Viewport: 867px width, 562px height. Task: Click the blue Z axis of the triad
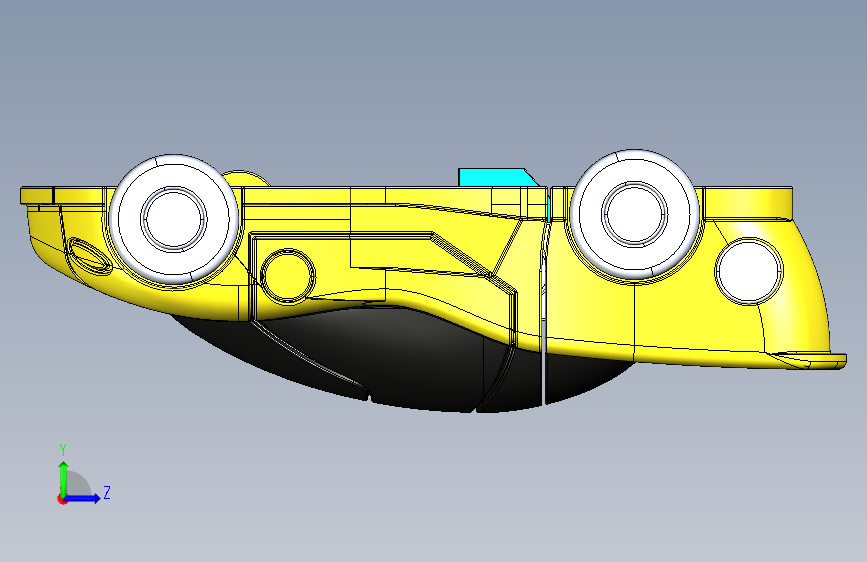83,498
